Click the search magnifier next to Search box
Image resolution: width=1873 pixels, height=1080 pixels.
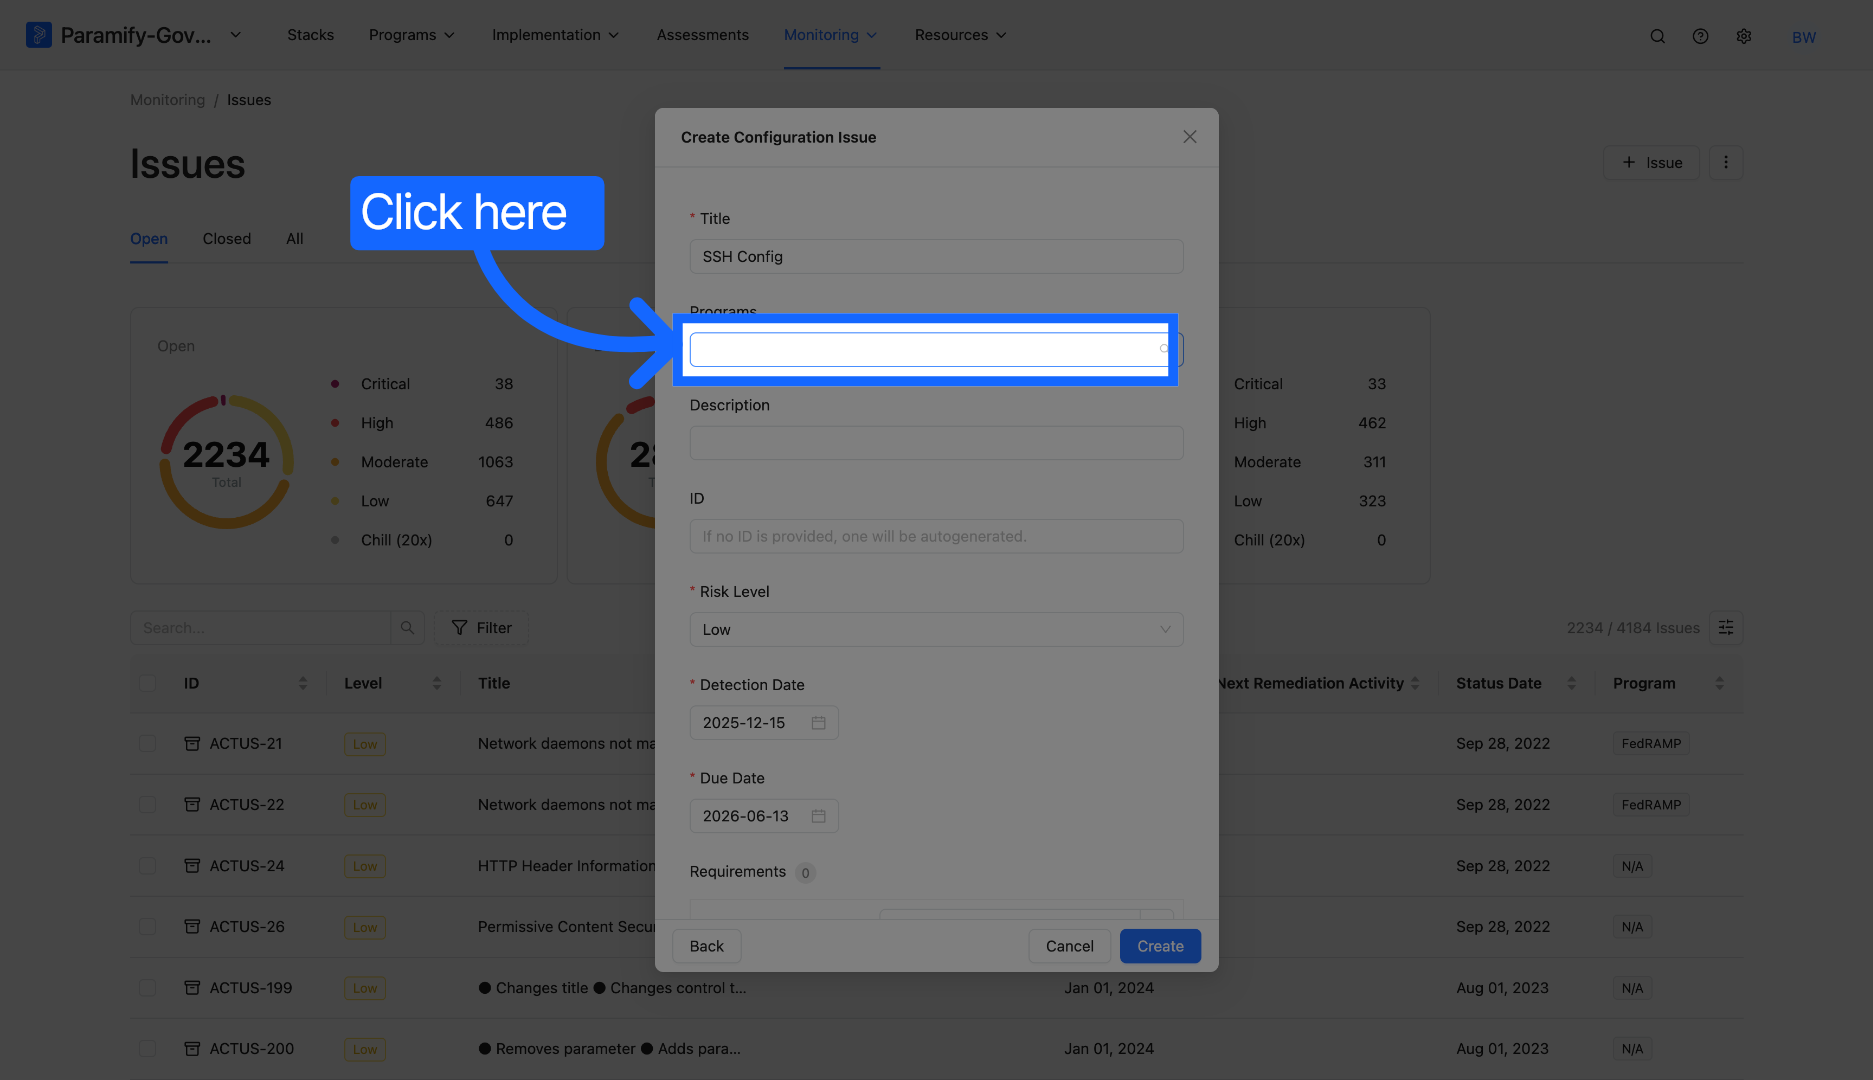pos(407,628)
